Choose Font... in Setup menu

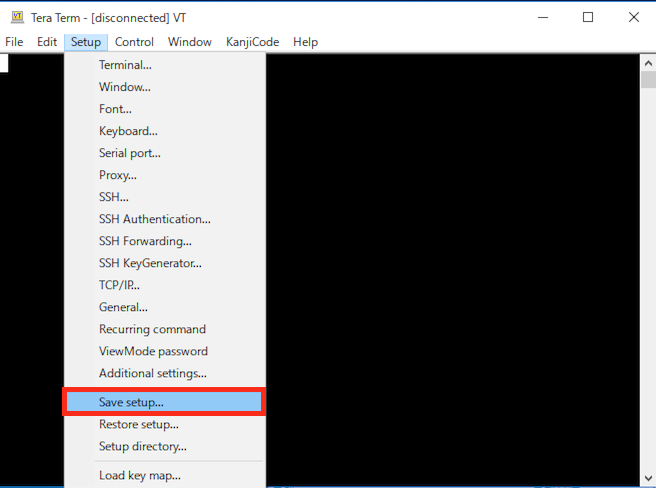coord(115,109)
